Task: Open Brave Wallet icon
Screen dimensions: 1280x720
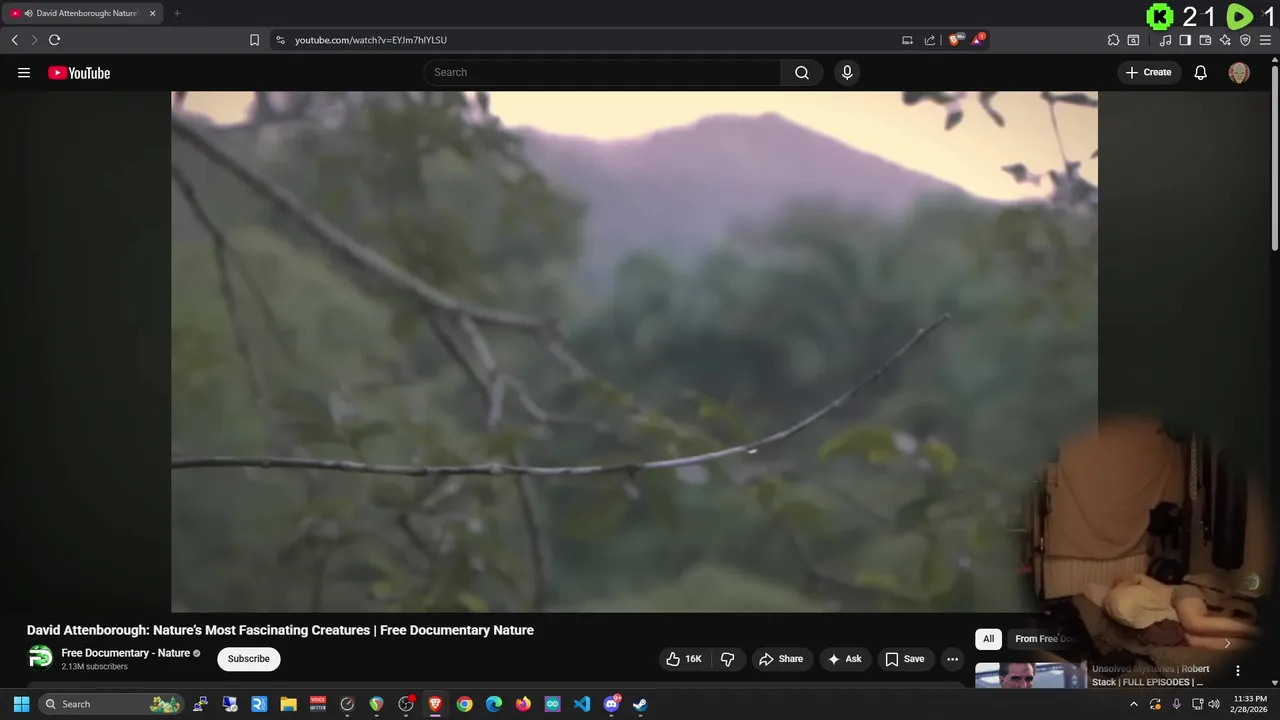Action: [x=1205, y=40]
